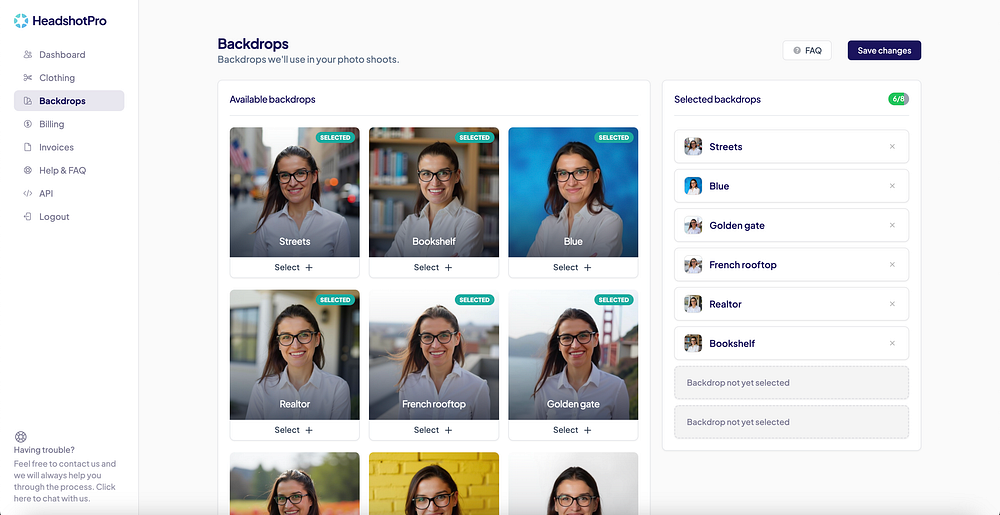Click the French rooftop mini thumbnail in selected list

[693, 265]
